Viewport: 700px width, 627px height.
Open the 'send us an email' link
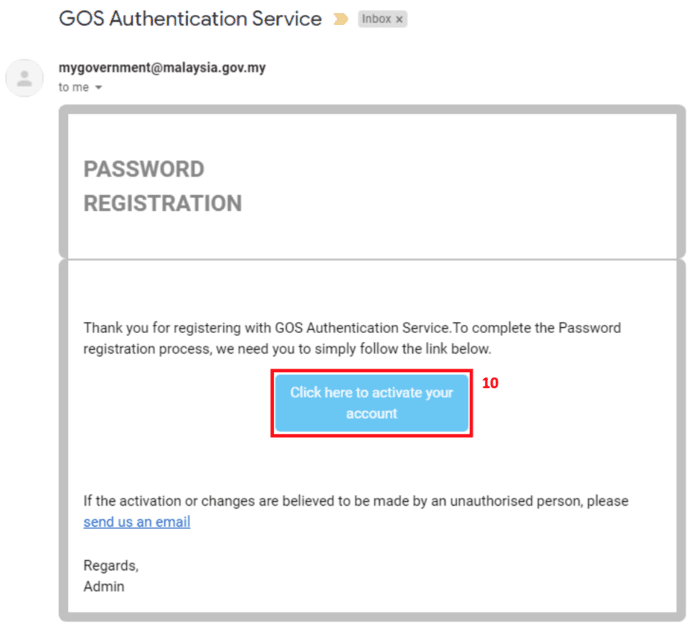tap(137, 522)
